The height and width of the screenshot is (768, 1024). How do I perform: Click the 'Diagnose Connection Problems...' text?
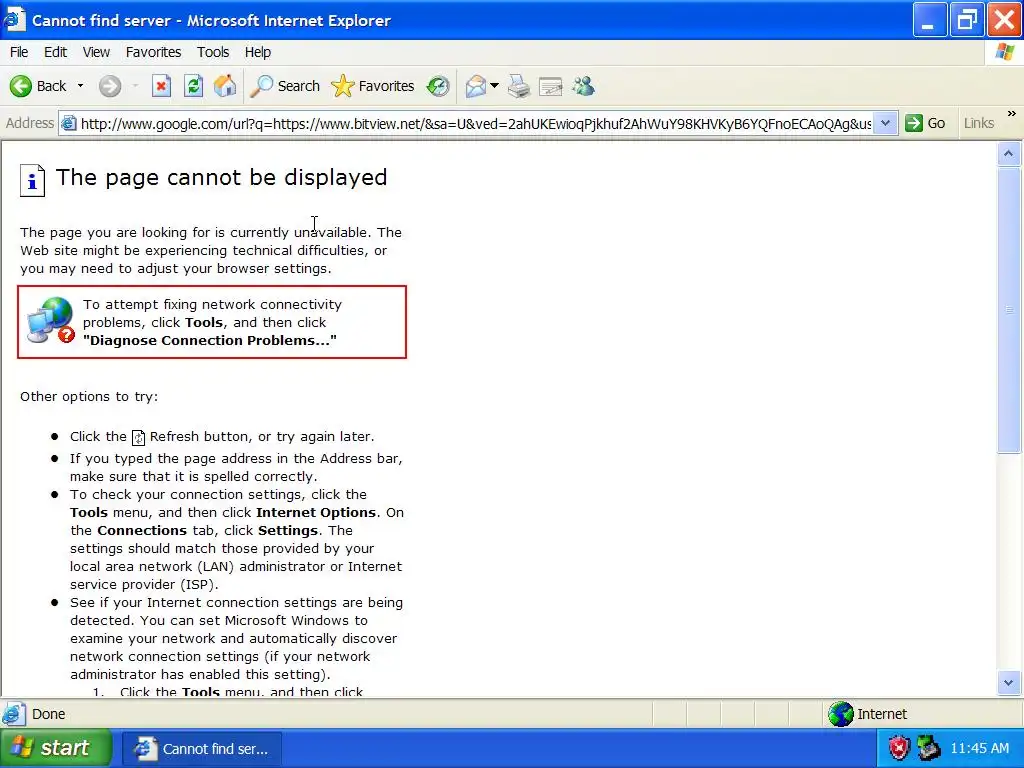(210, 340)
